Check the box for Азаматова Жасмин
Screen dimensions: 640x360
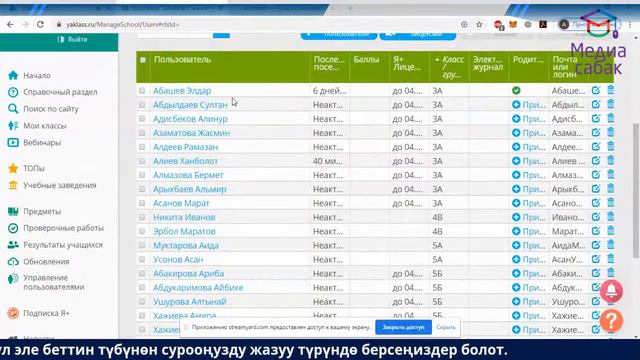(142, 133)
